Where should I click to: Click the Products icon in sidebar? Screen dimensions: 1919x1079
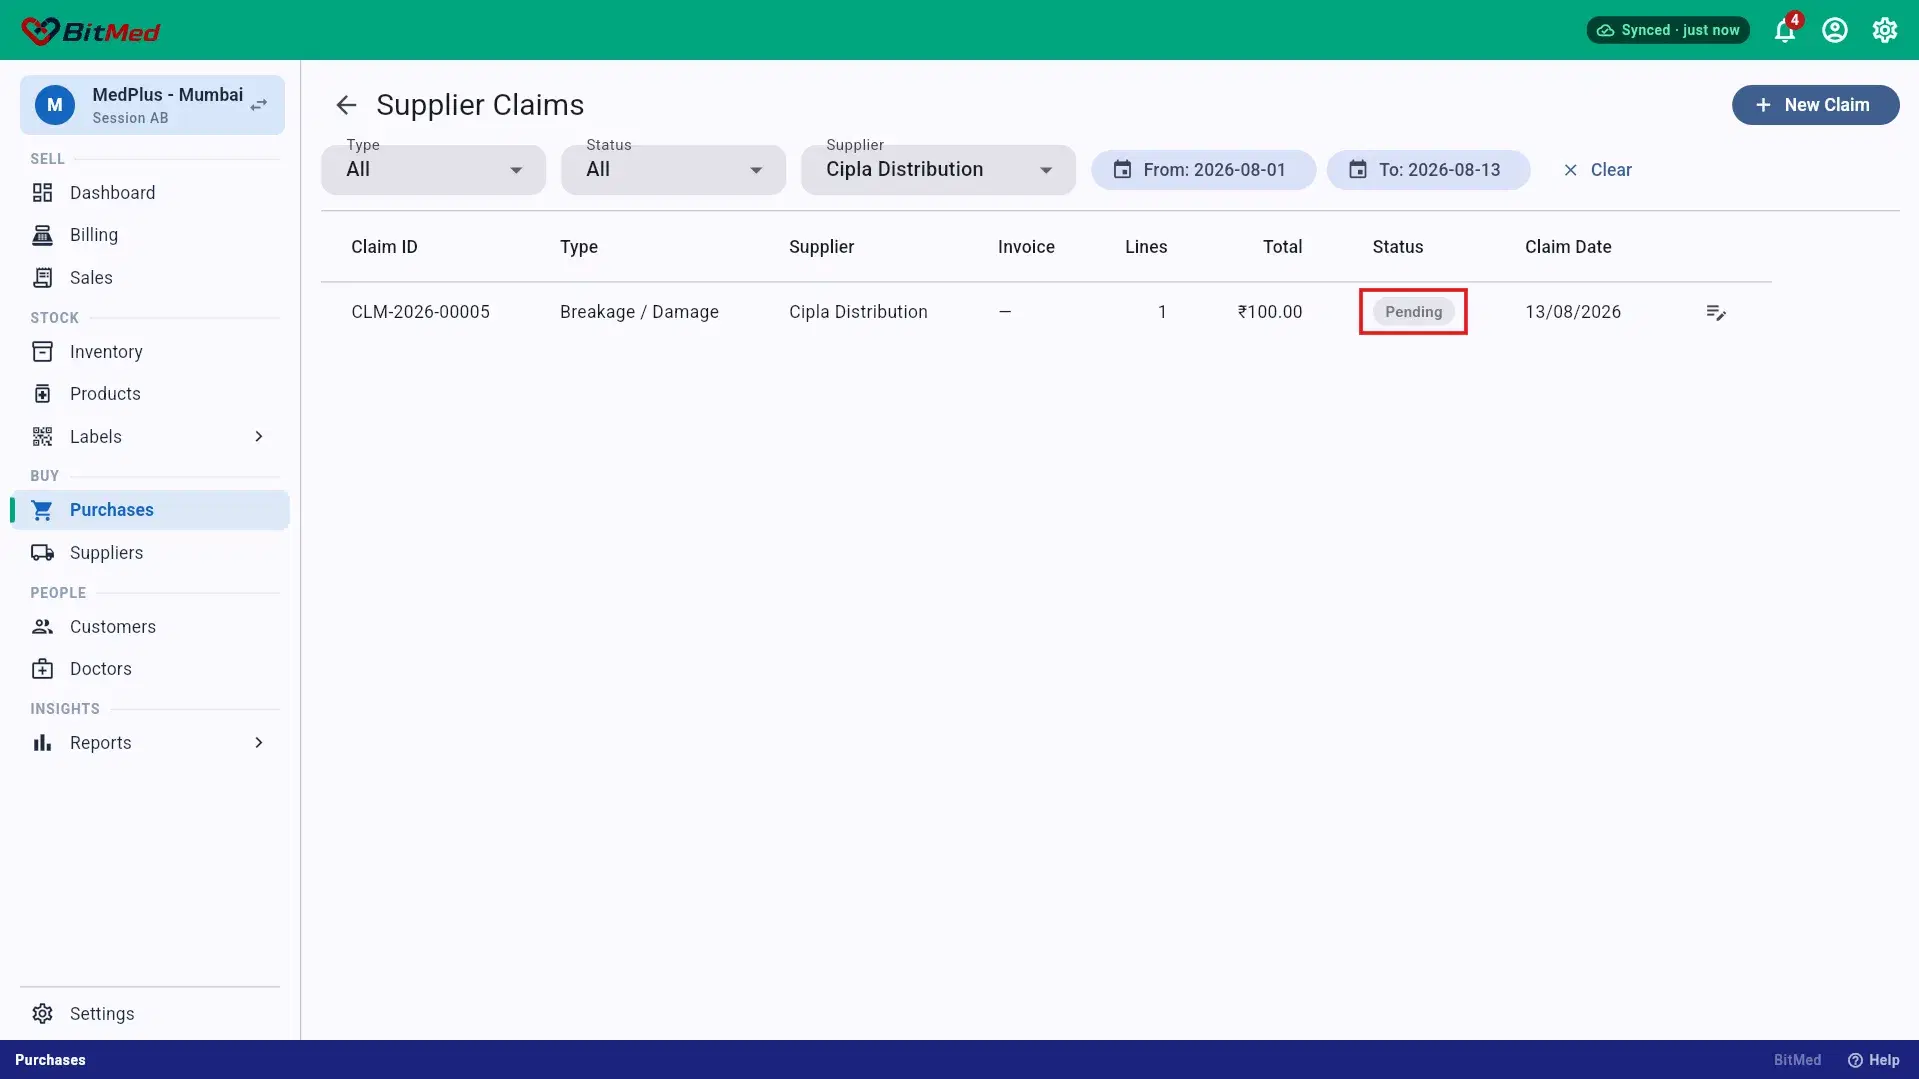tap(42, 394)
